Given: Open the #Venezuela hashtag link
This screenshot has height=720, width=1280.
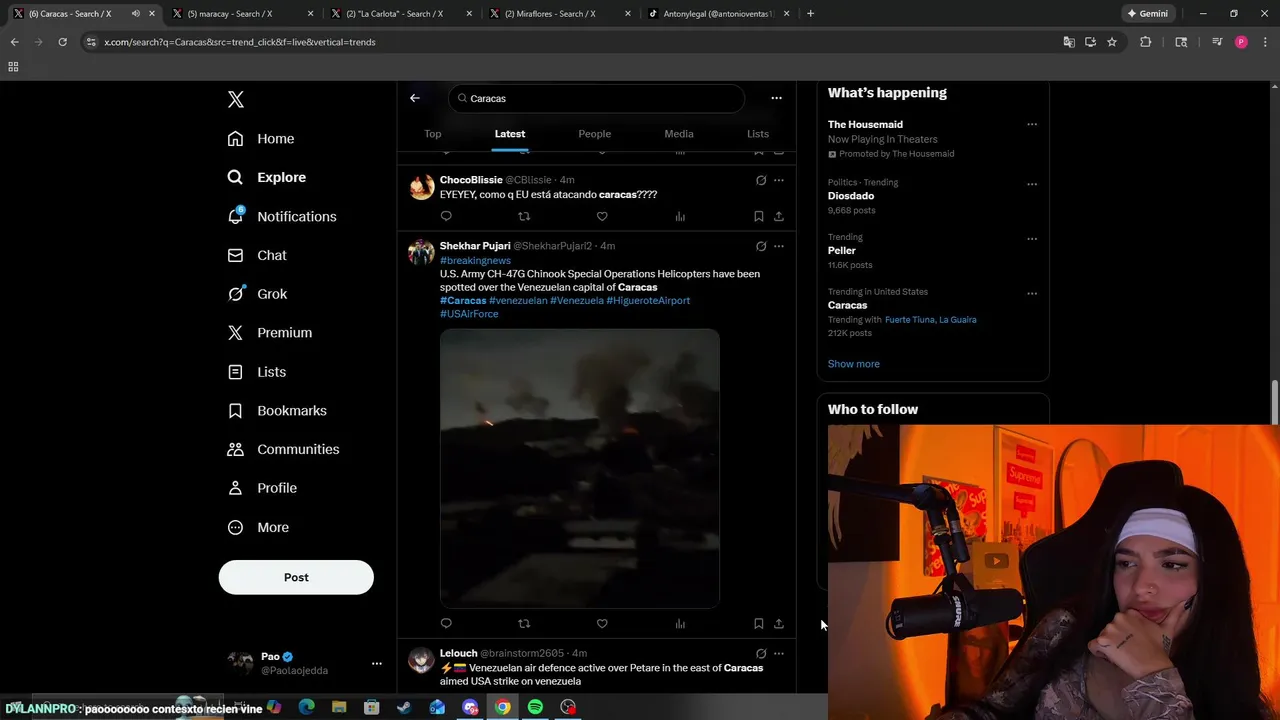Looking at the screenshot, I should (x=577, y=300).
